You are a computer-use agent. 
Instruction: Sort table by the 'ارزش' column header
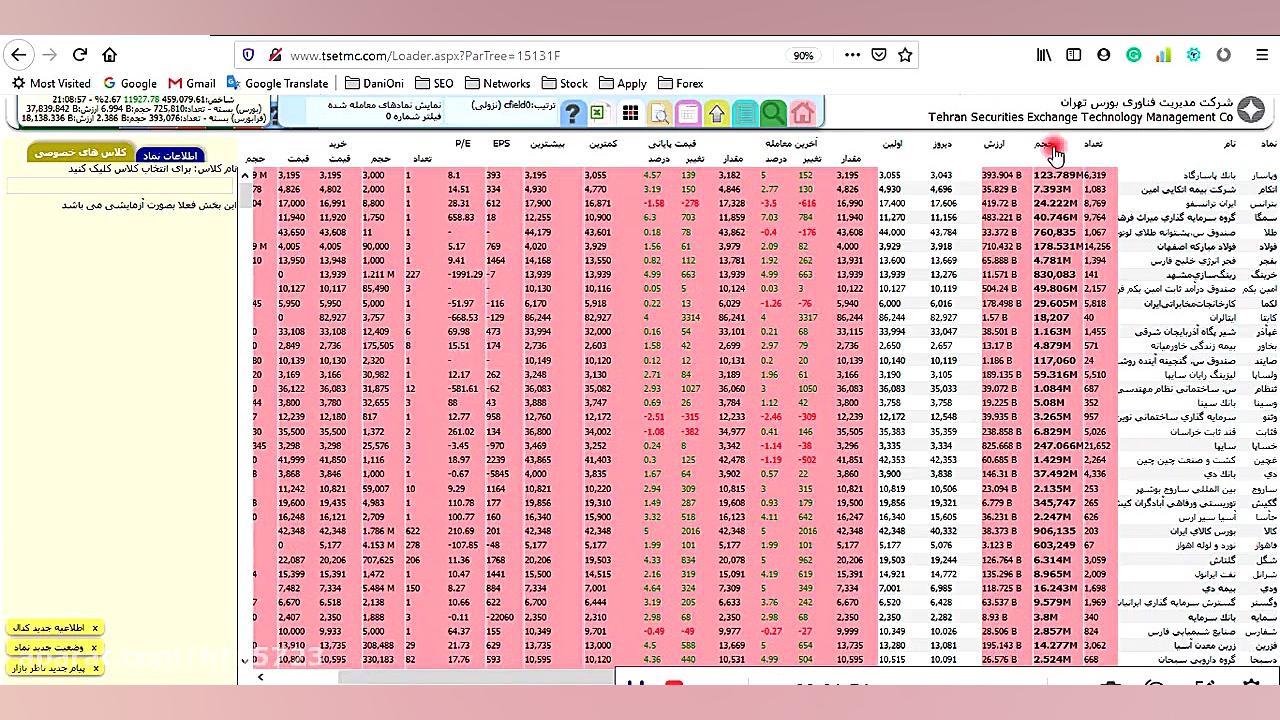point(994,144)
